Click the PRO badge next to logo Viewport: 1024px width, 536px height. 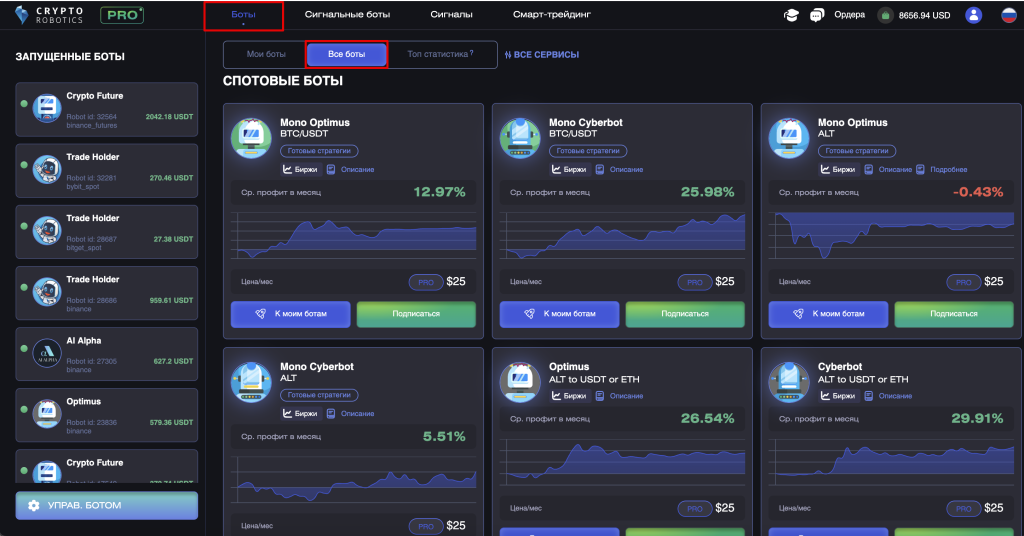tap(122, 15)
